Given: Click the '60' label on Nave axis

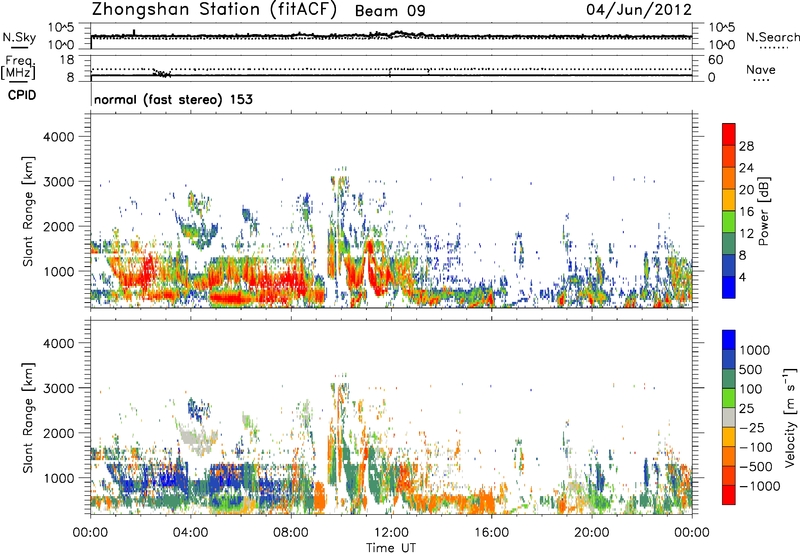Looking at the screenshot, I should pyautogui.click(x=715, y=60).
